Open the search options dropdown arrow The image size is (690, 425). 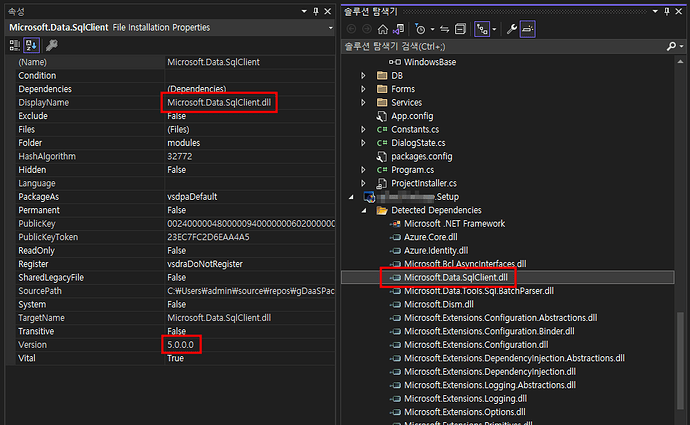[682, 46]
